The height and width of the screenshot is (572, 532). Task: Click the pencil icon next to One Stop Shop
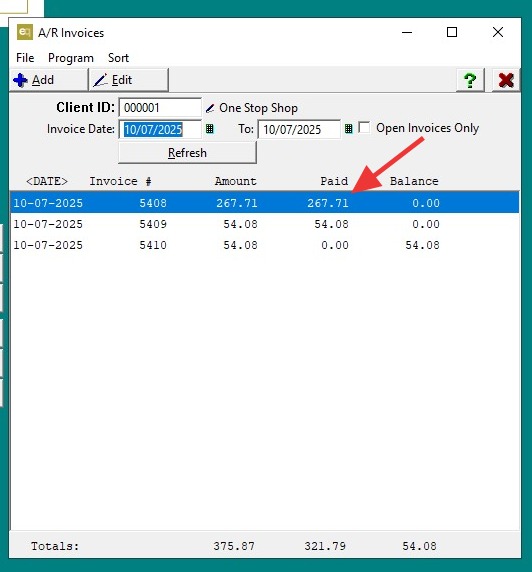[x=210, y=108]
